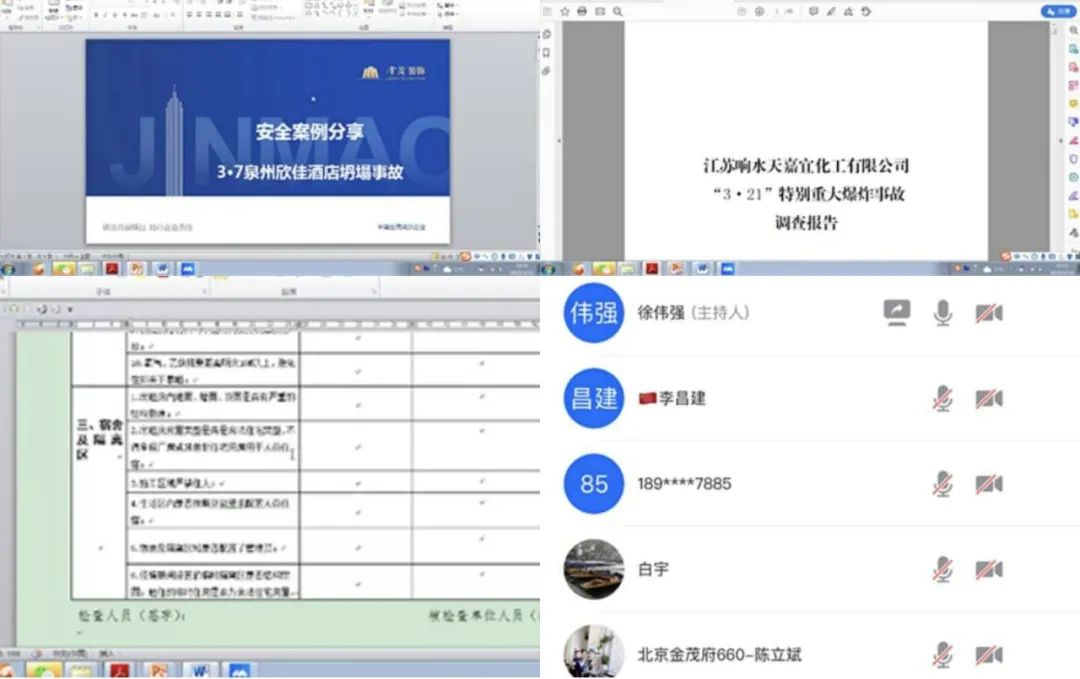Unmute the microphone for 189****7885
The image size is (1080, 679).
click(x=942, y=484)
